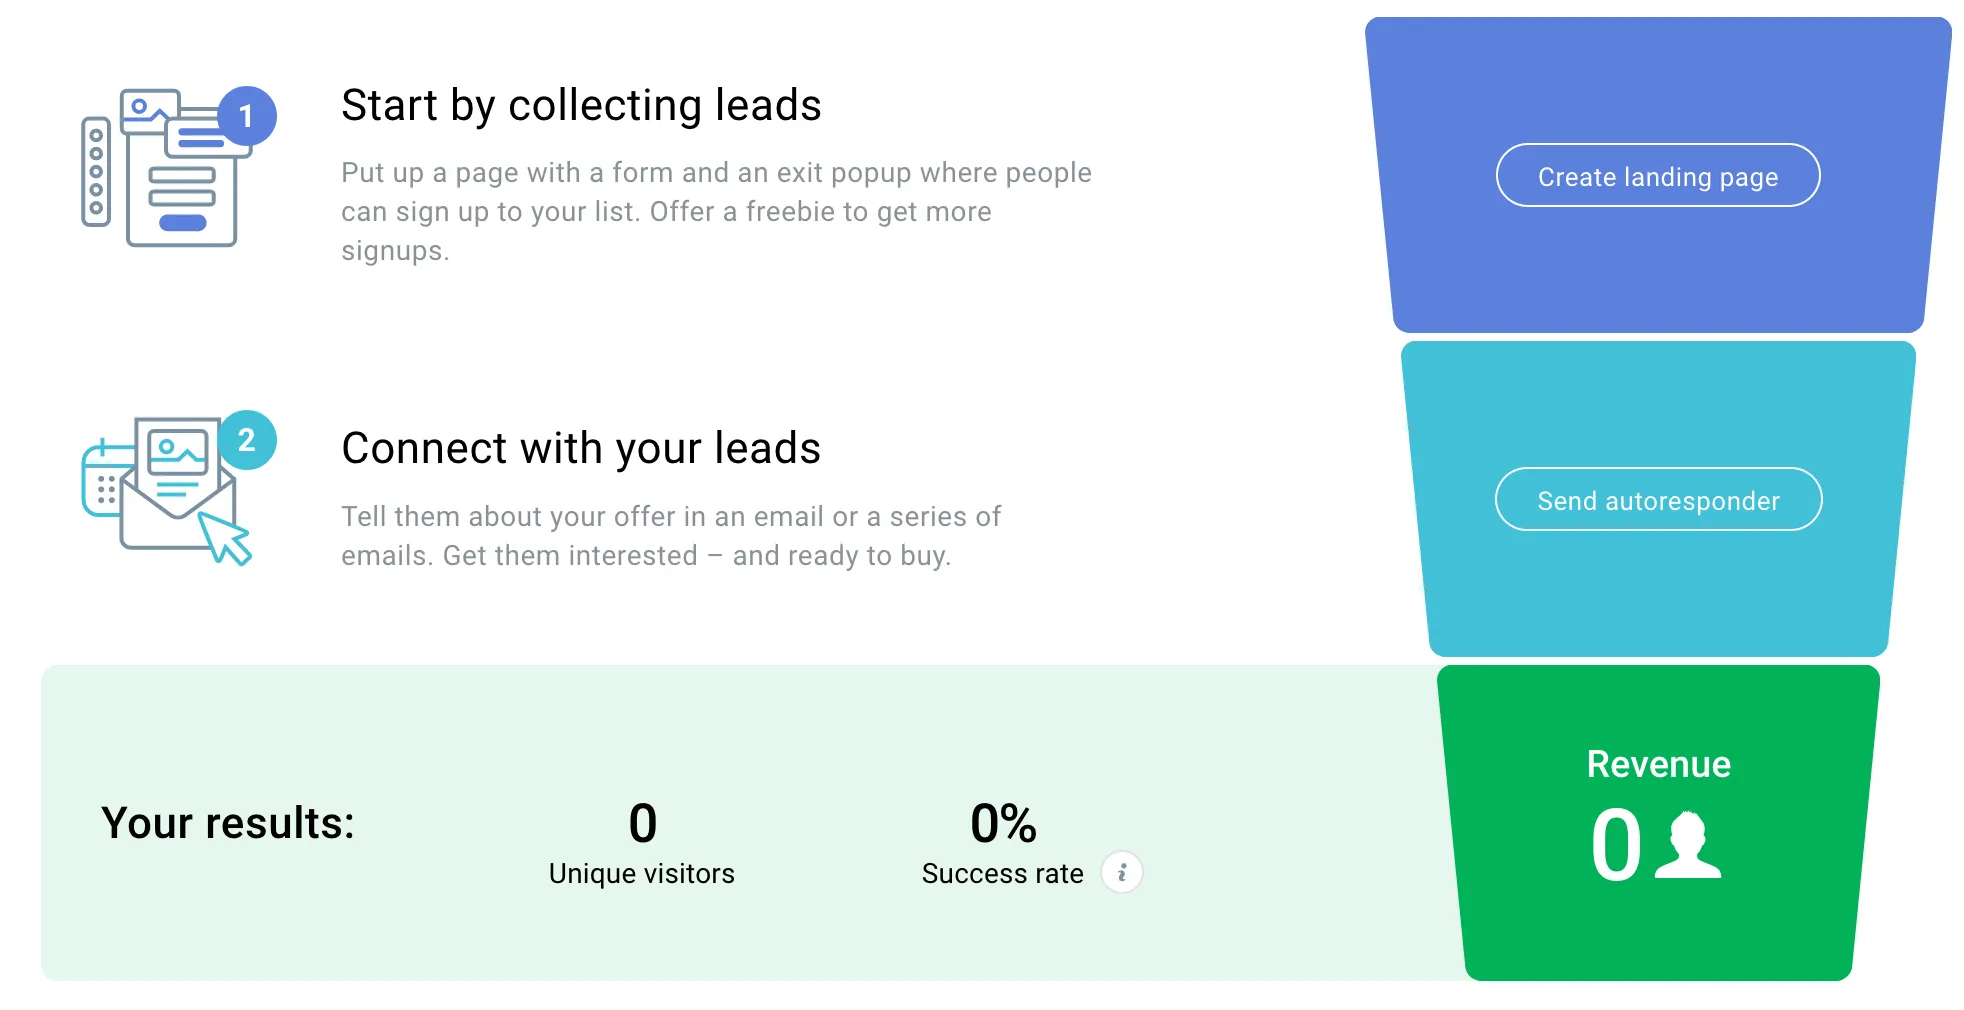Click the exit popup description paragraph
1964x1010 pixels.
[x=716, y=211]
